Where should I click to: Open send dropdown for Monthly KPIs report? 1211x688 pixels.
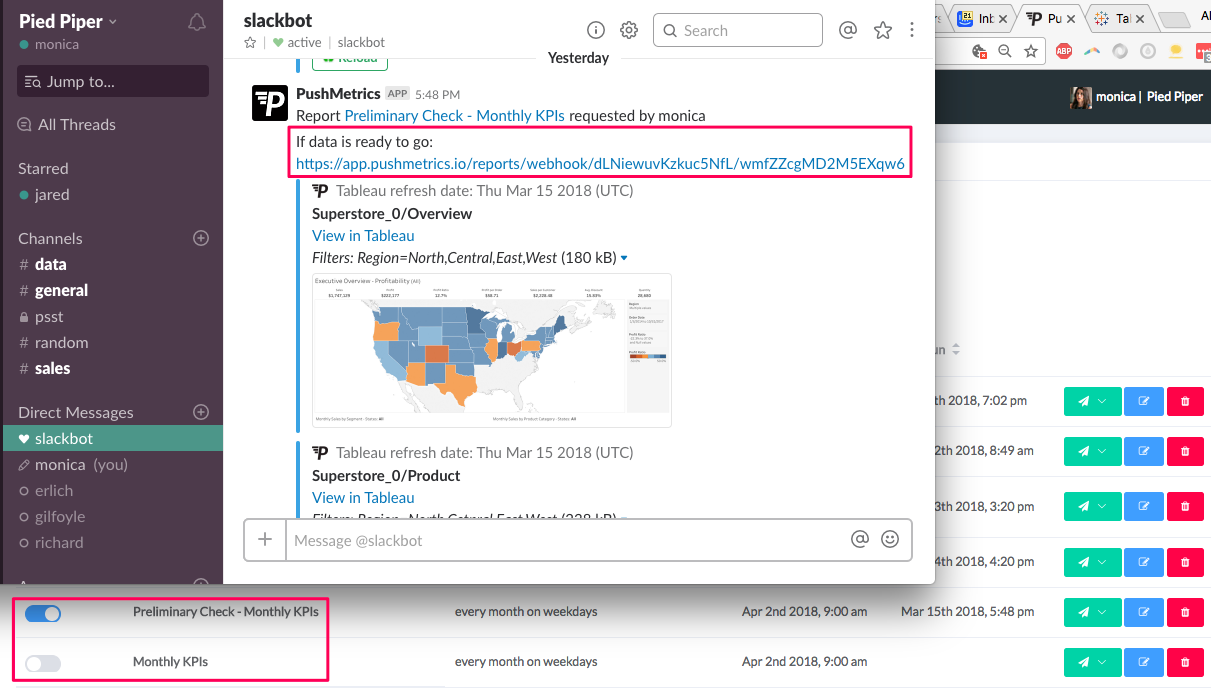(1093, 662)
